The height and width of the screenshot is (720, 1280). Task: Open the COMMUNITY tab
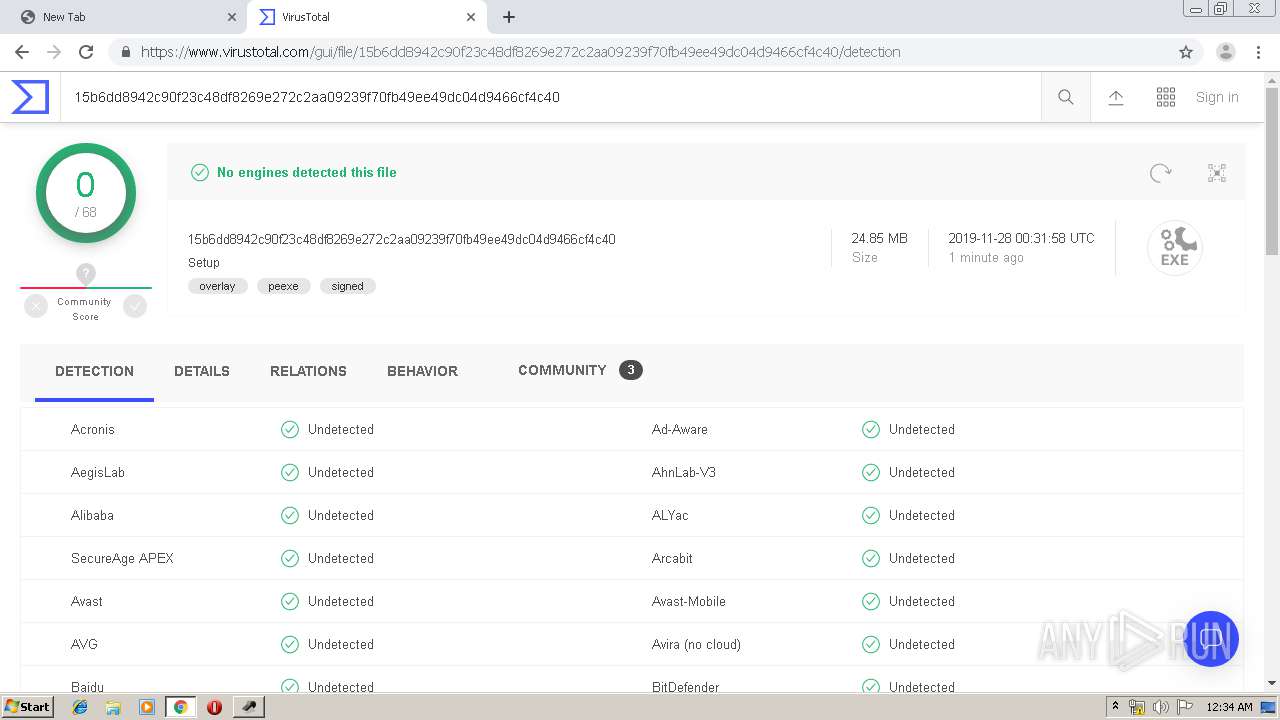click(x=579, y=370)
